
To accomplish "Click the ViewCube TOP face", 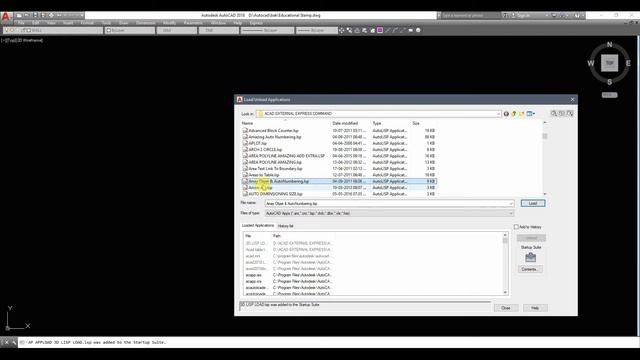I will [609, 63].
